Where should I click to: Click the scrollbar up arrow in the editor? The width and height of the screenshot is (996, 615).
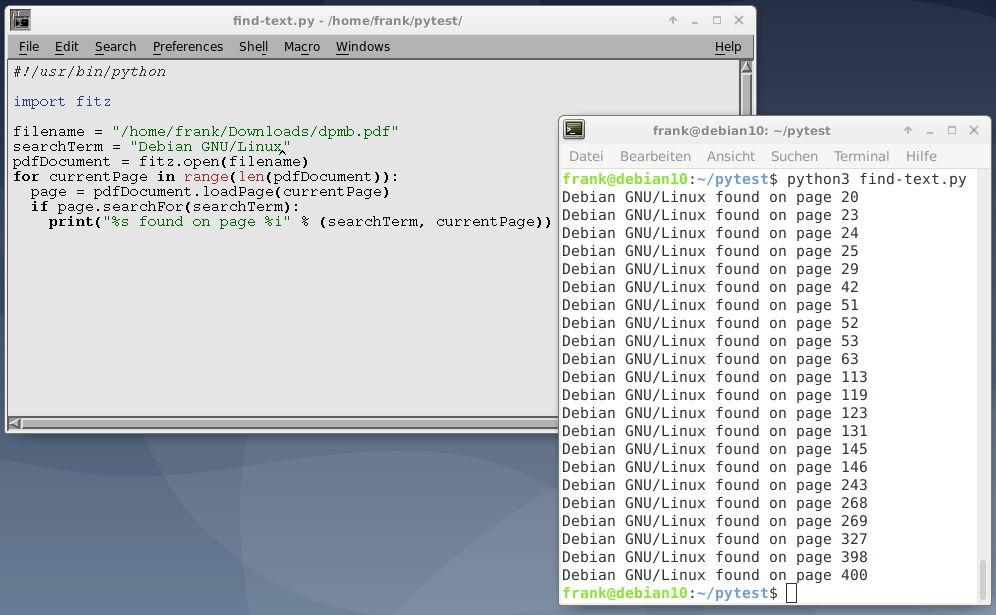(745, 67)
